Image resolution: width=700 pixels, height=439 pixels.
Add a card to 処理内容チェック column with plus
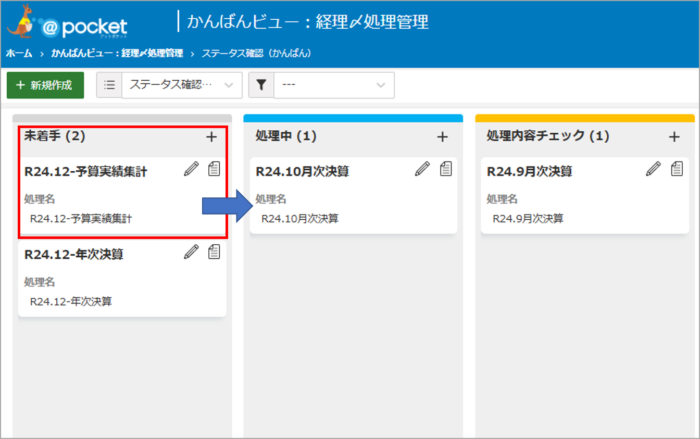click(x=674, y=137)
